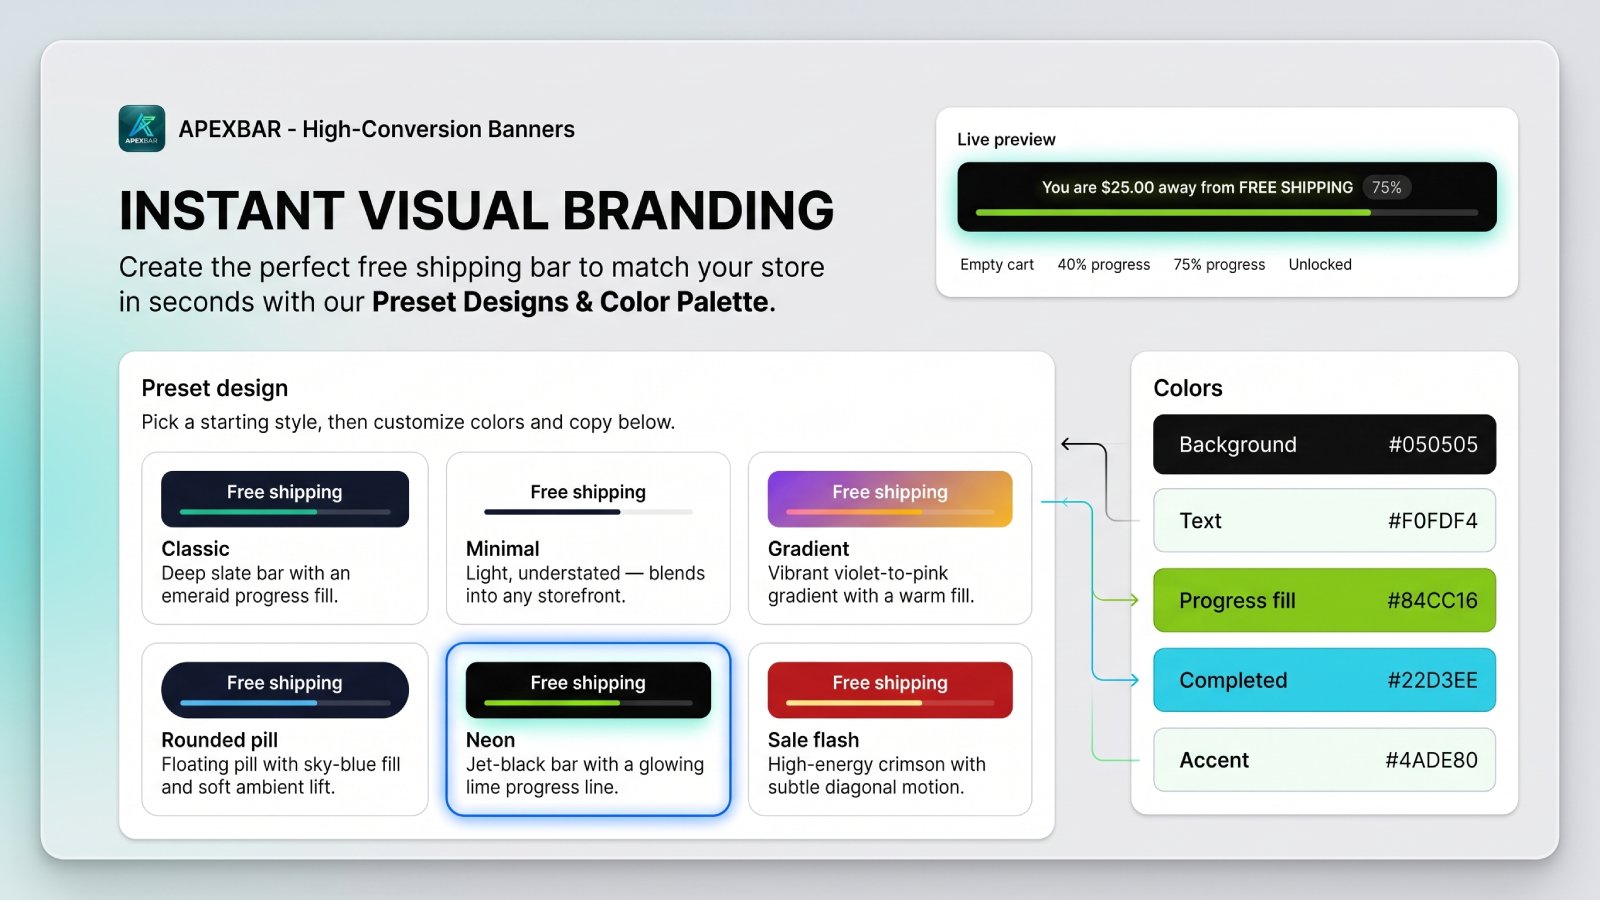The width and height of the screenshot is (1600, 900).
Task: Select the Classic preset design card
Action: pyautogui.click(x=285, y=538)
